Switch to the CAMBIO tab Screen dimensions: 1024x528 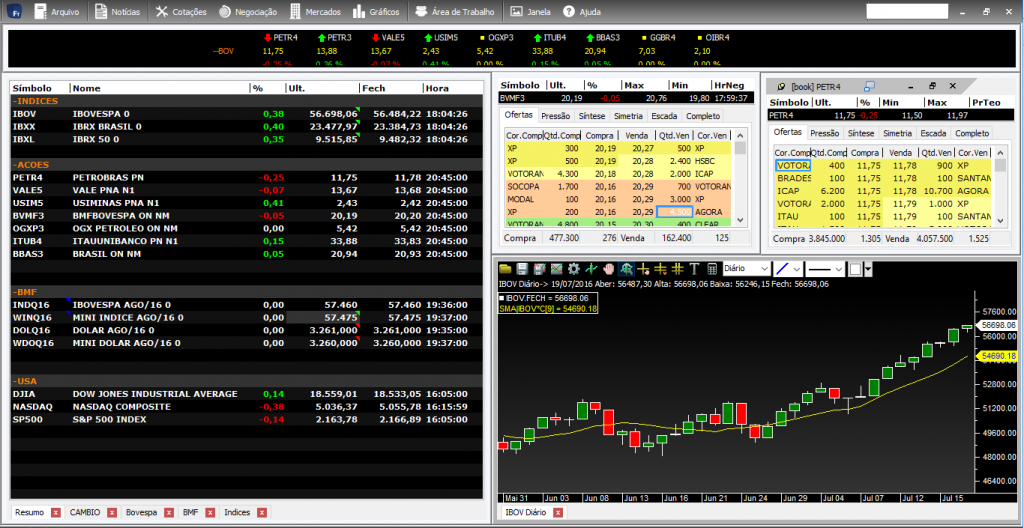[x=85, y=512]
